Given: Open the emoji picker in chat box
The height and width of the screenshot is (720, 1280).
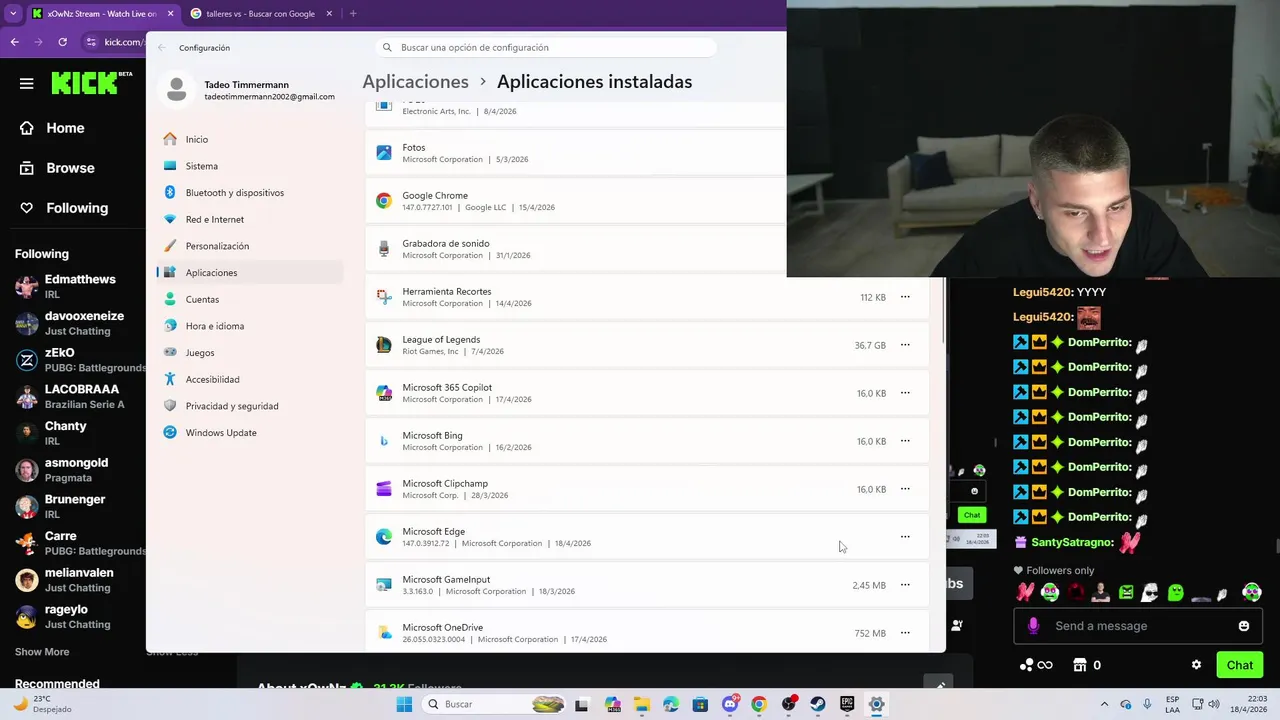Looking at the screenshot, I should (x=1244, y=626).
